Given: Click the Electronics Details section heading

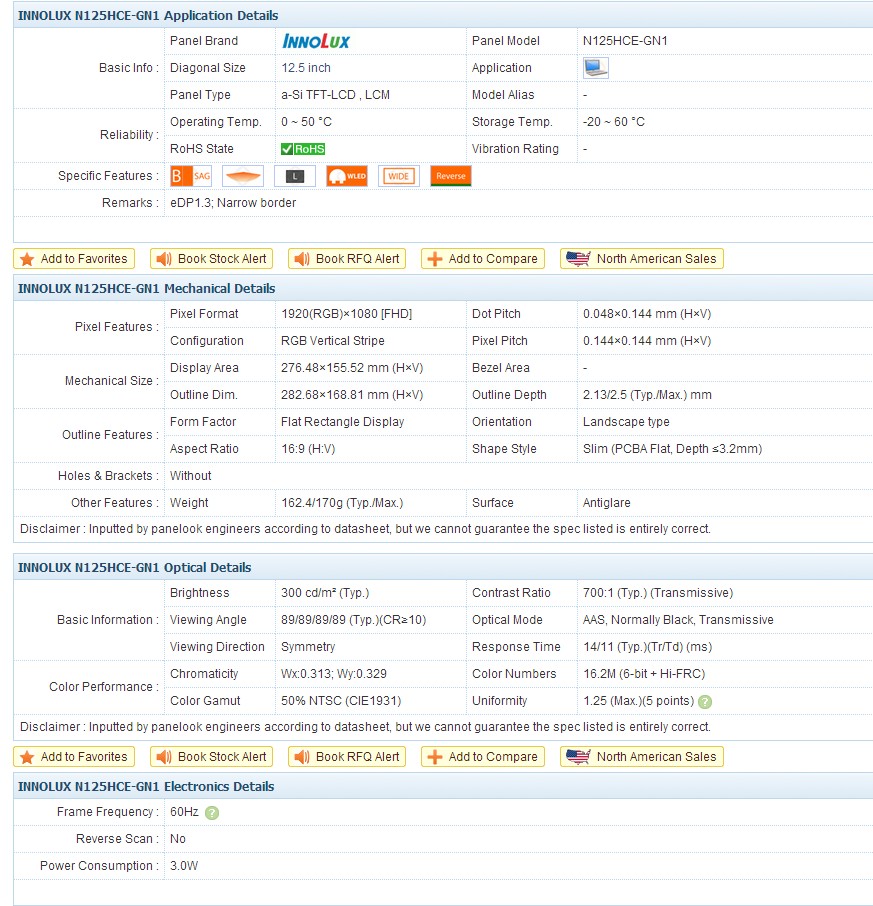Looking at the screenshot, I should tap(146, 786).
